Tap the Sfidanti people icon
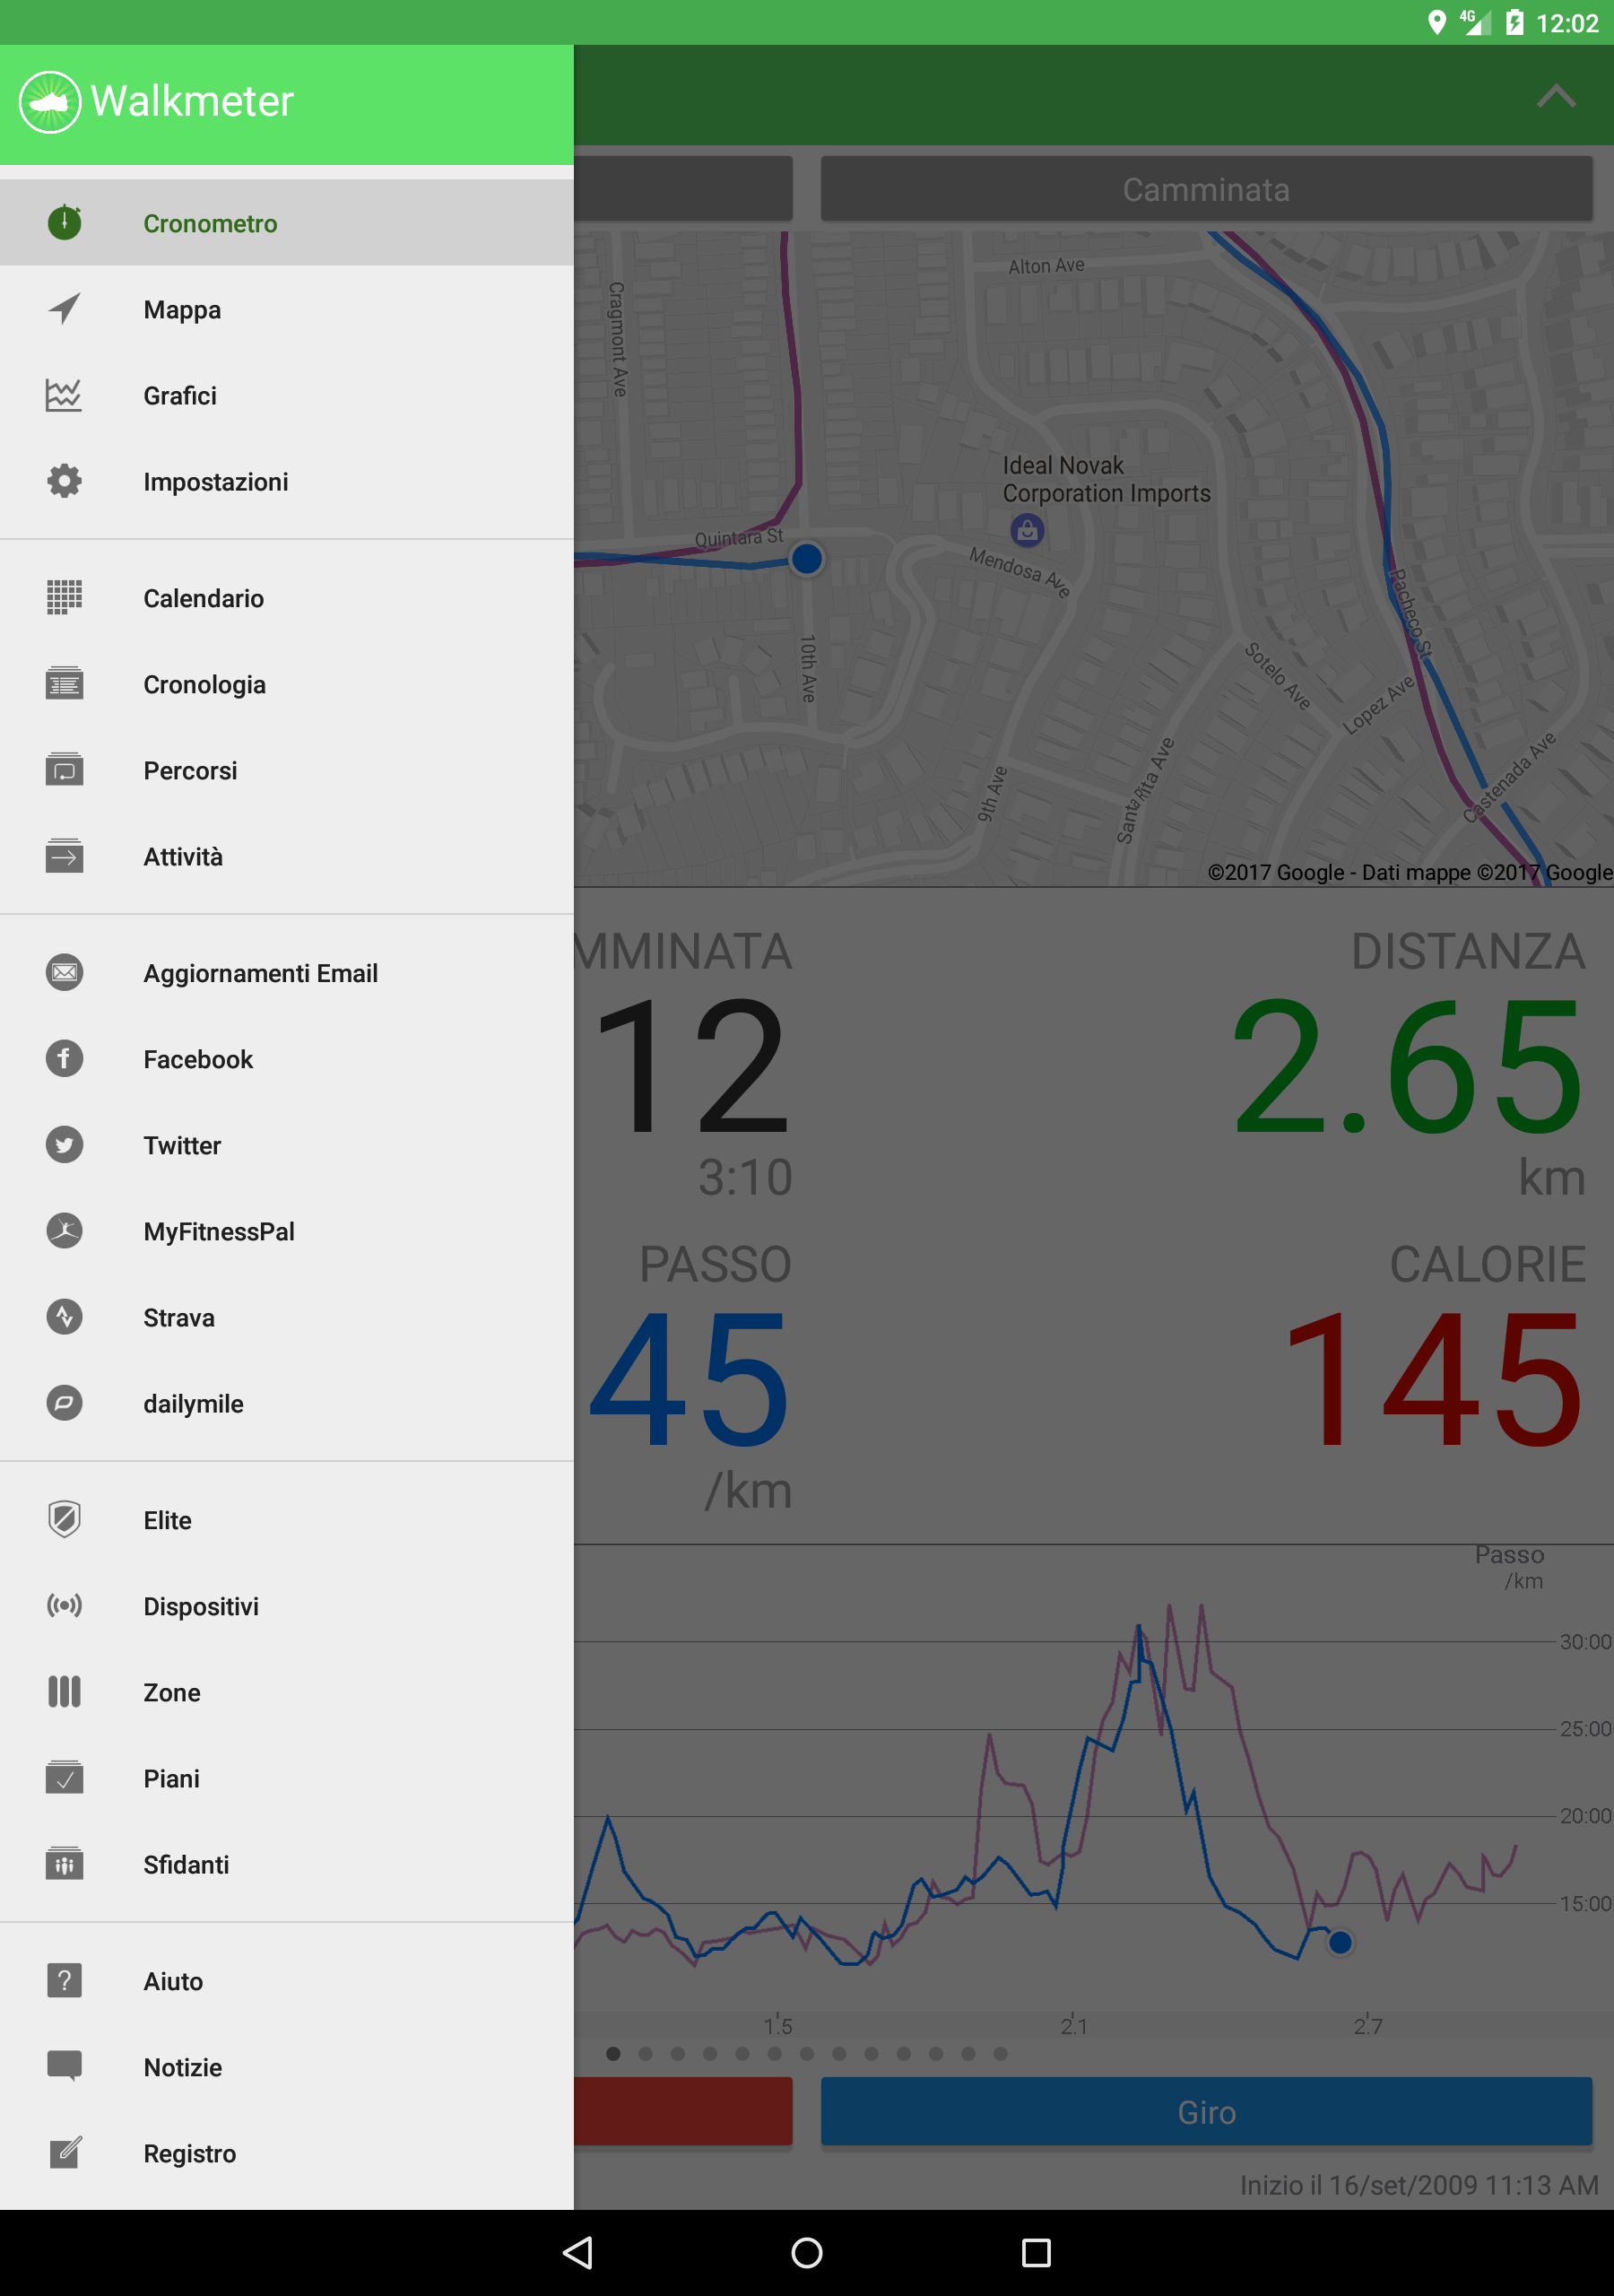 (65, 1863)
